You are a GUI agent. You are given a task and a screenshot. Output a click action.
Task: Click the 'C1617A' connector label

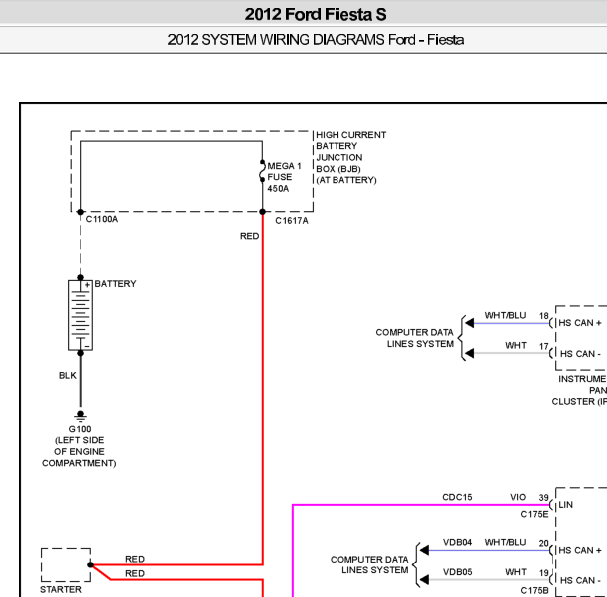[292, 221]
